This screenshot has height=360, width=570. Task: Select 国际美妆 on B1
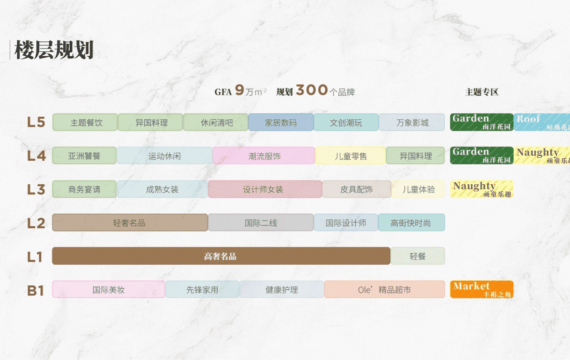(x=108, y=289)
